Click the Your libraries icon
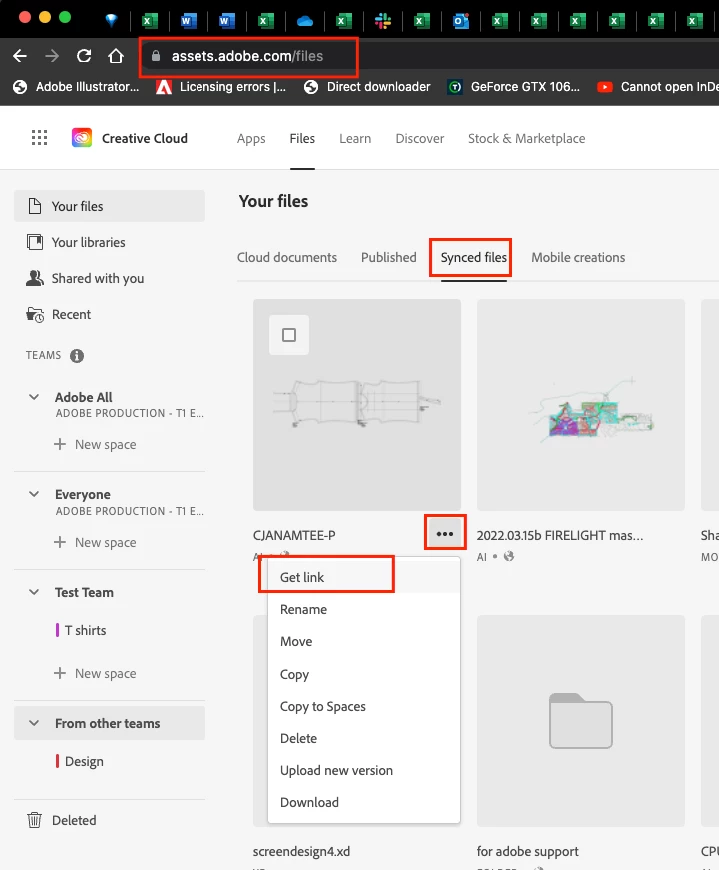The width and height of the screenshot is (719, 870). [35, 242]
